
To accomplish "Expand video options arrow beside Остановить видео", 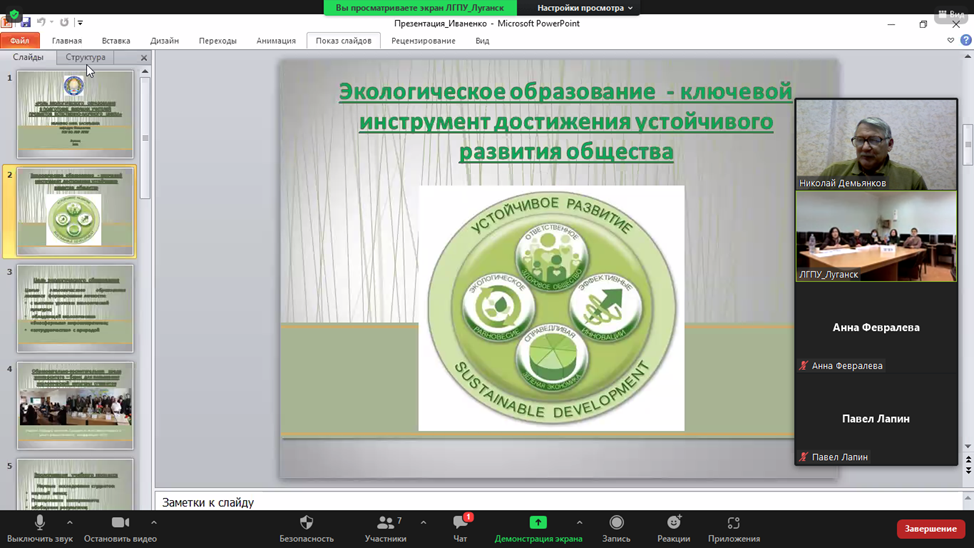I will [154, 522].
